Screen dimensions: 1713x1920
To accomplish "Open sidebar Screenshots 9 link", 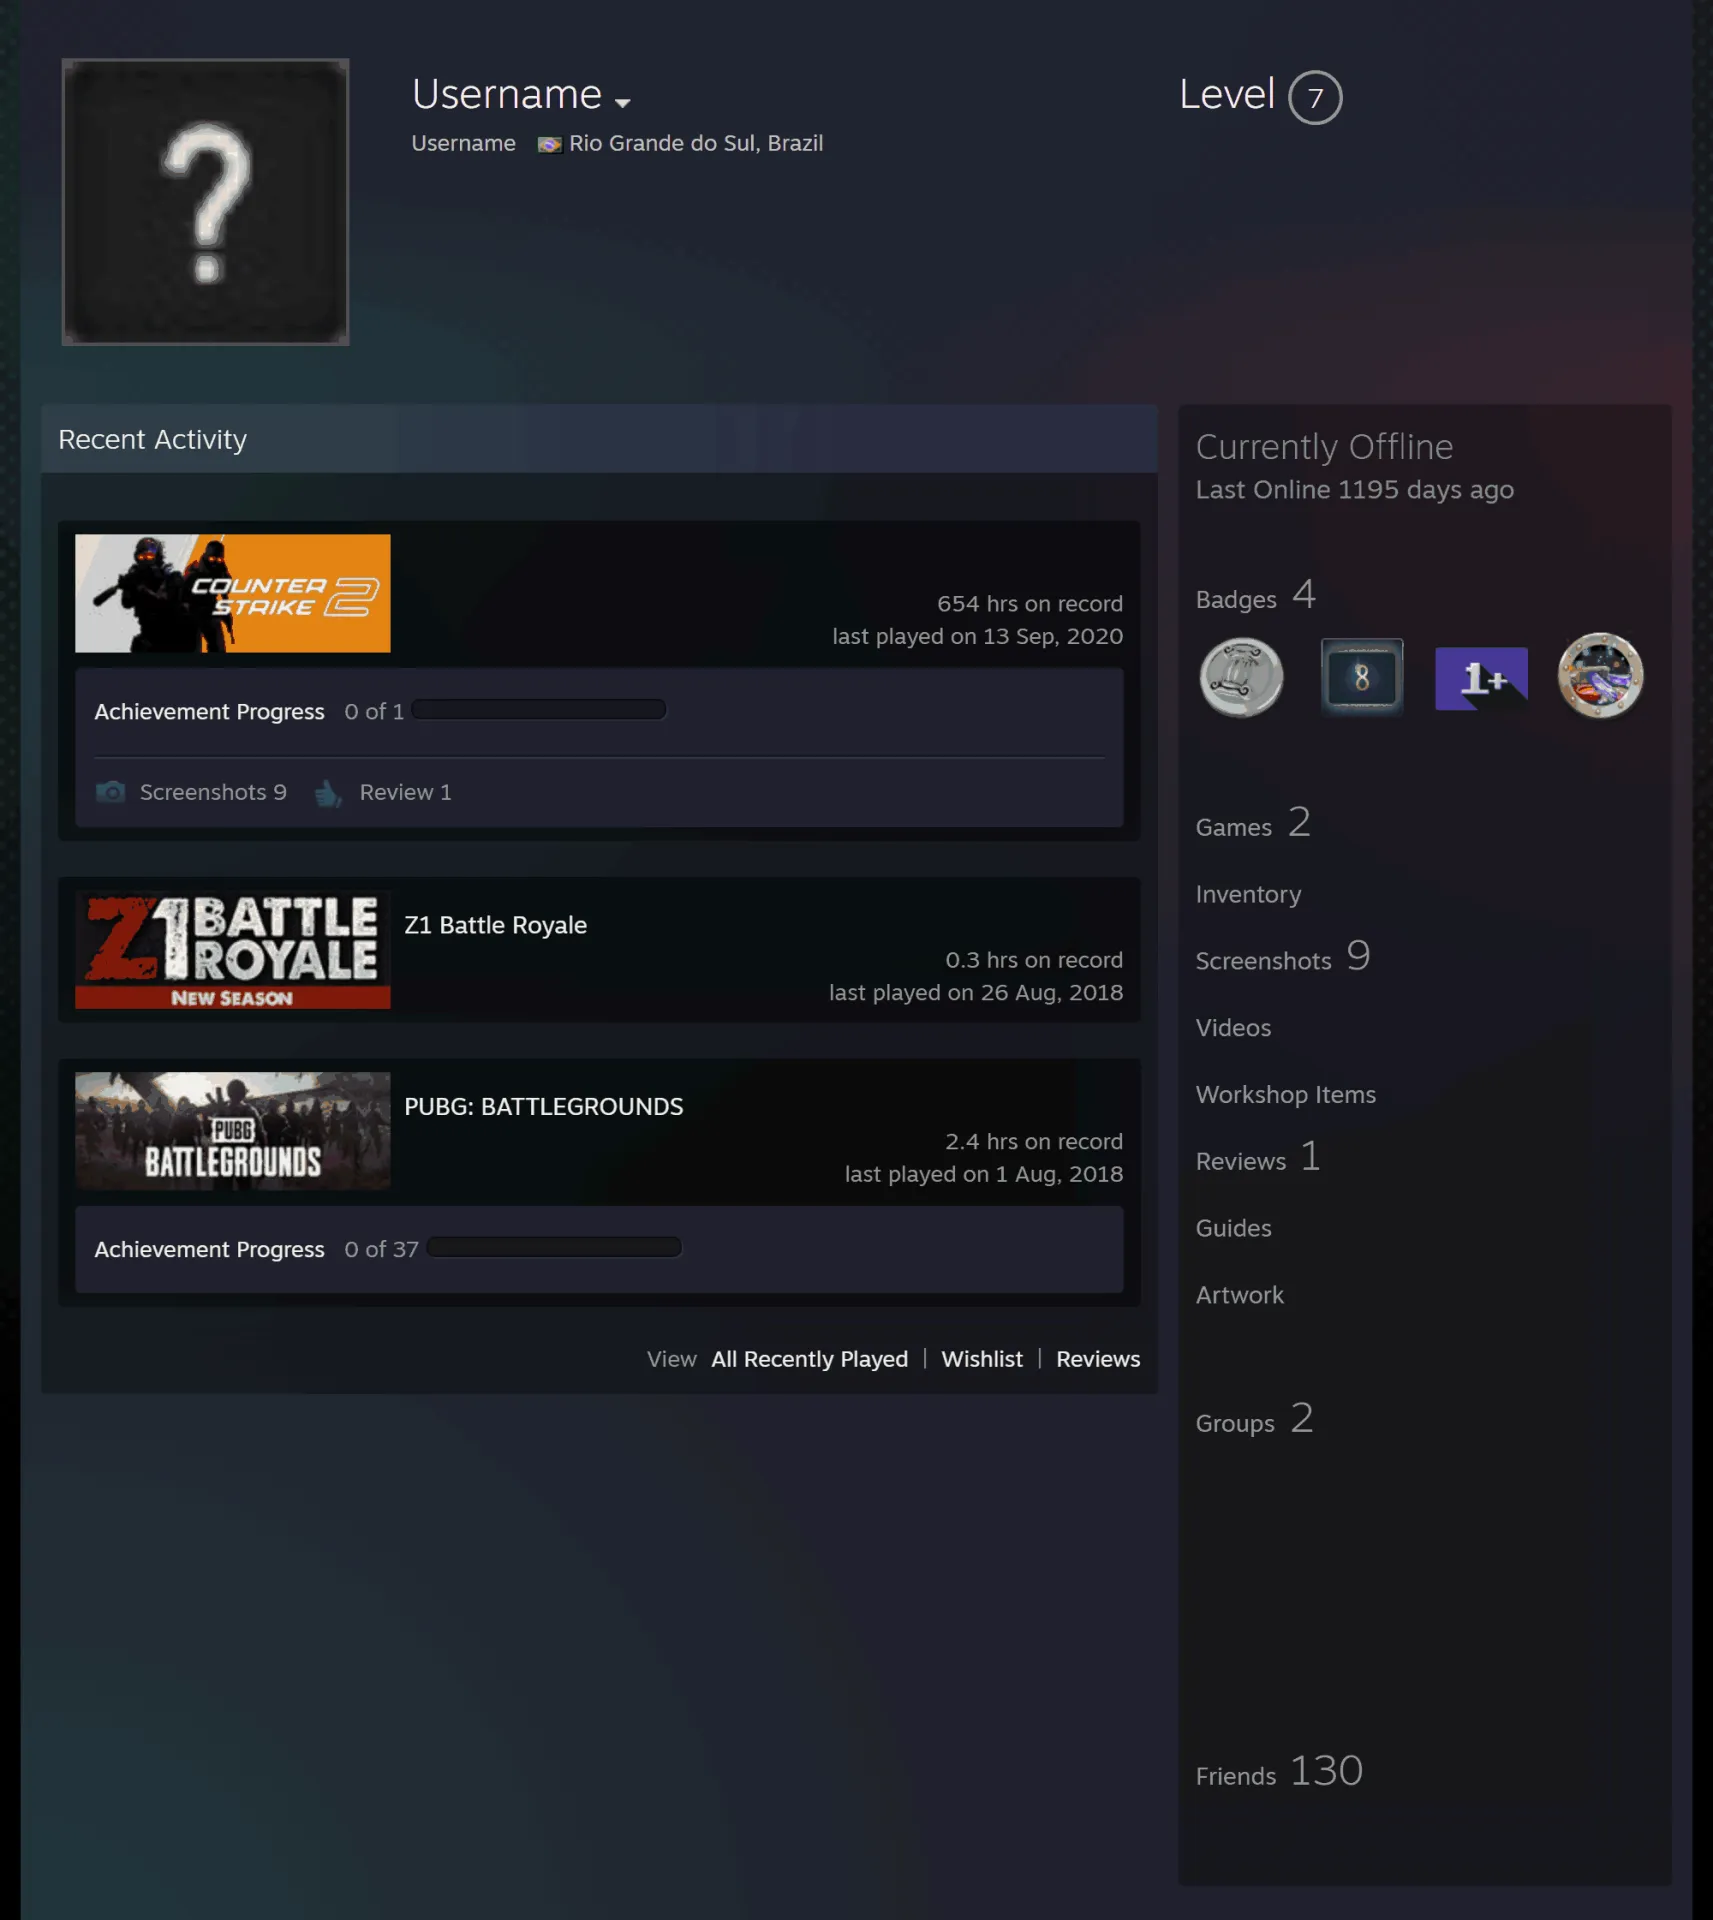I will pos(1282,957).
